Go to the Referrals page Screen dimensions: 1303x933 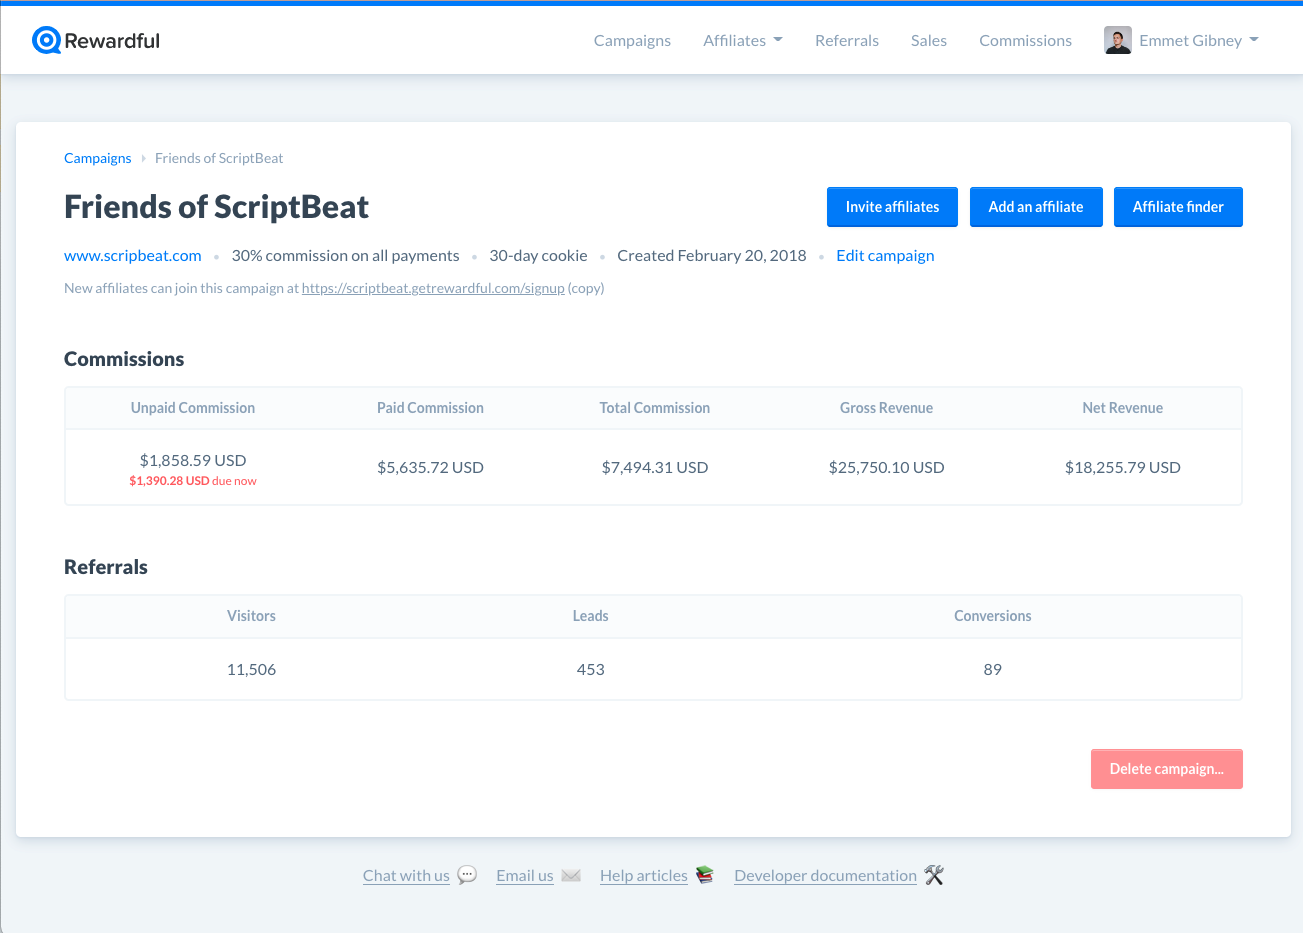pos(846,41)
